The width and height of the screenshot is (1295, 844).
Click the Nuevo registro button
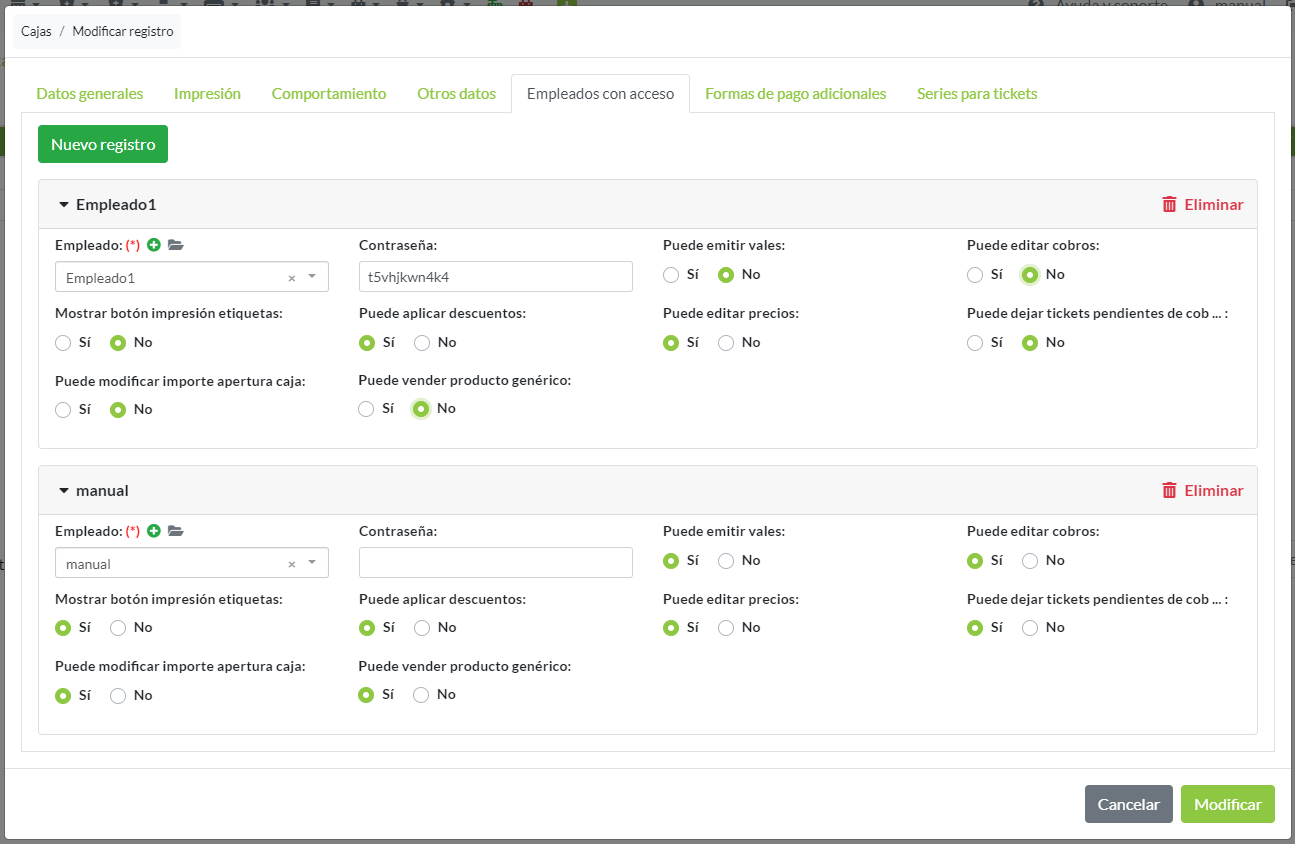click(x=103, y=144)
